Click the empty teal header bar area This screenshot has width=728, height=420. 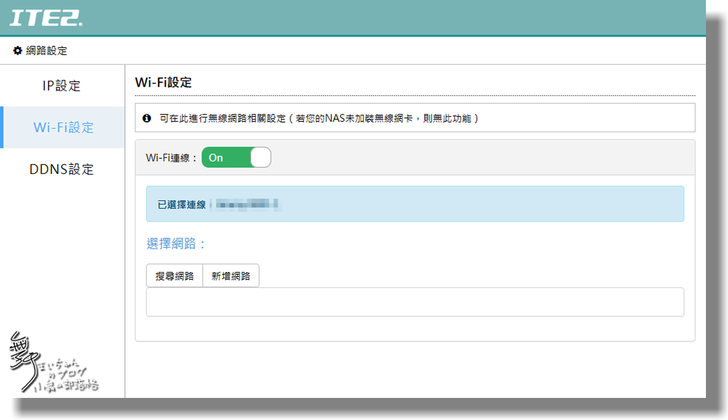click(x=400, y=18)
